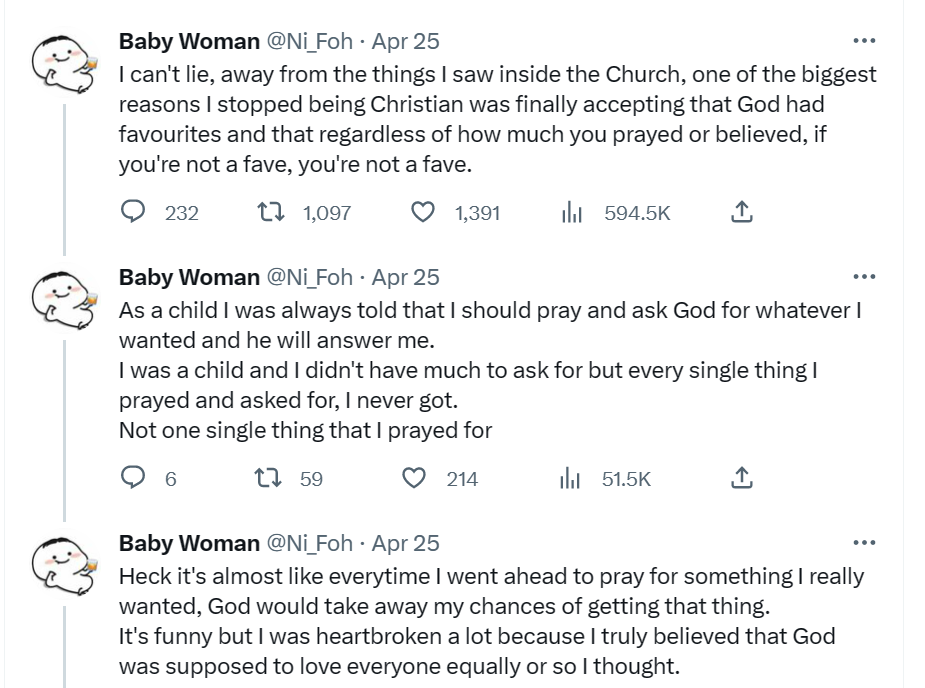Open the Apr 25 timestamp of third tweet
This screenshot has width=925, height=688.
pyautogui.click(x=405, y=543)
